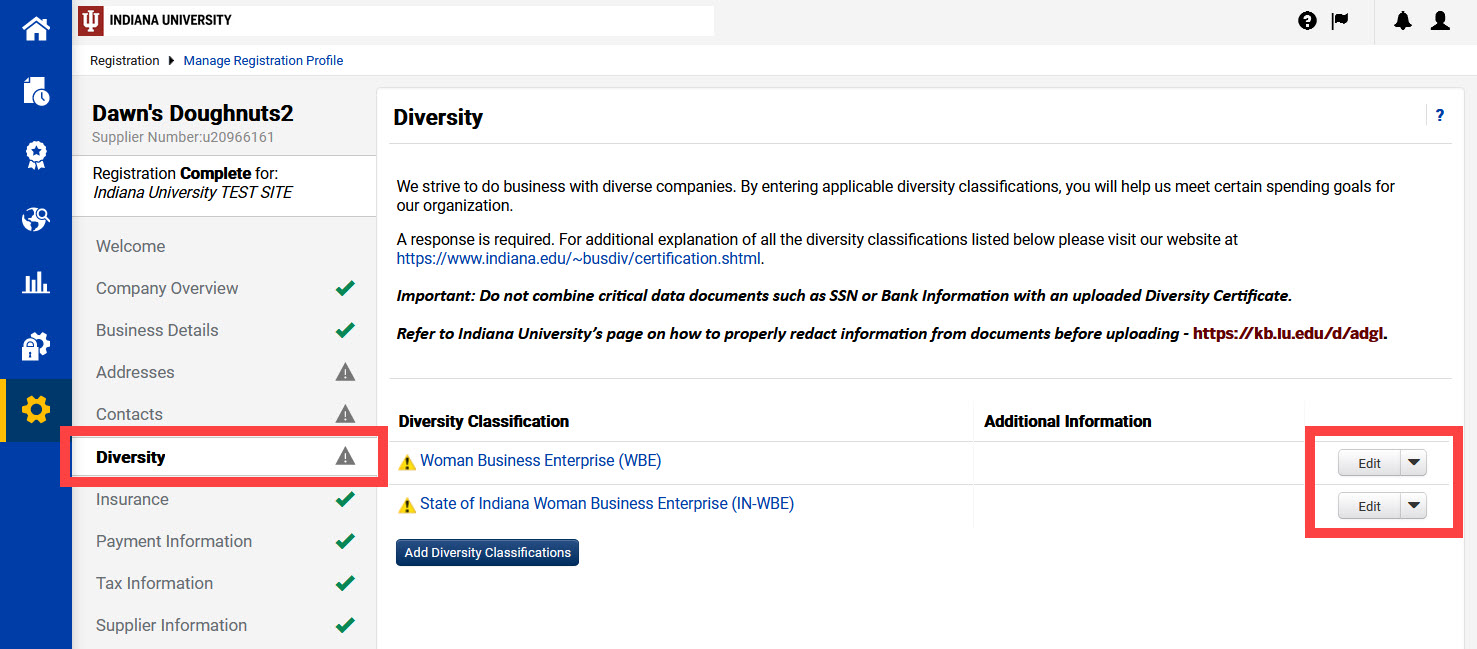The width and height of the screenshot is (1477, 649).
Task: Click the Payment Information green checkmark
Action: click(345, 541)
